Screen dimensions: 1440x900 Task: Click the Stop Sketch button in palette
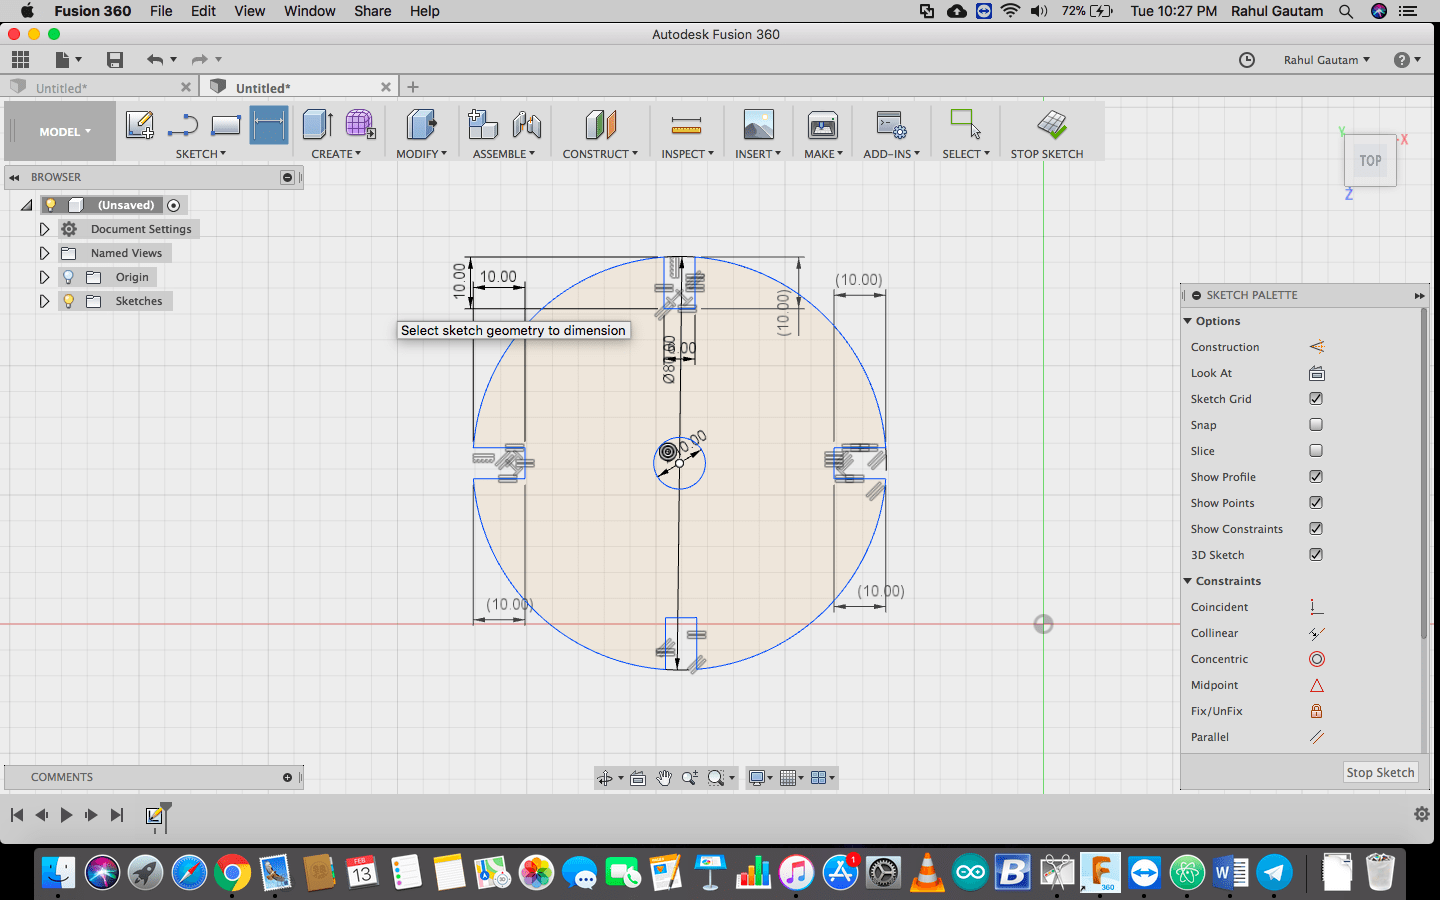tap(1380, 772)
